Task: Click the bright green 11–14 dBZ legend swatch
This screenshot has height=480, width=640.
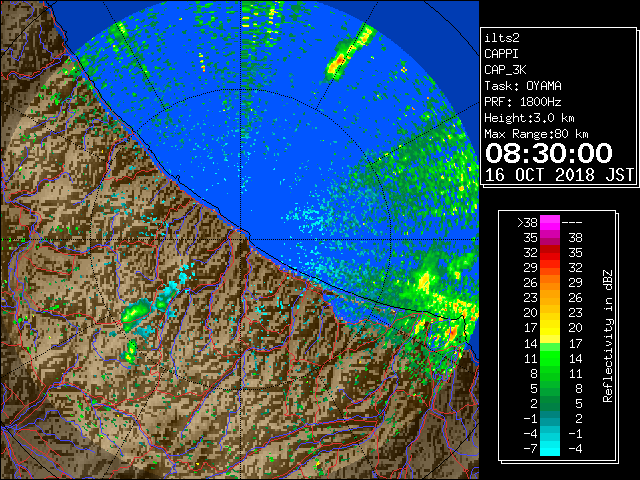Action: tap(550, 358)
